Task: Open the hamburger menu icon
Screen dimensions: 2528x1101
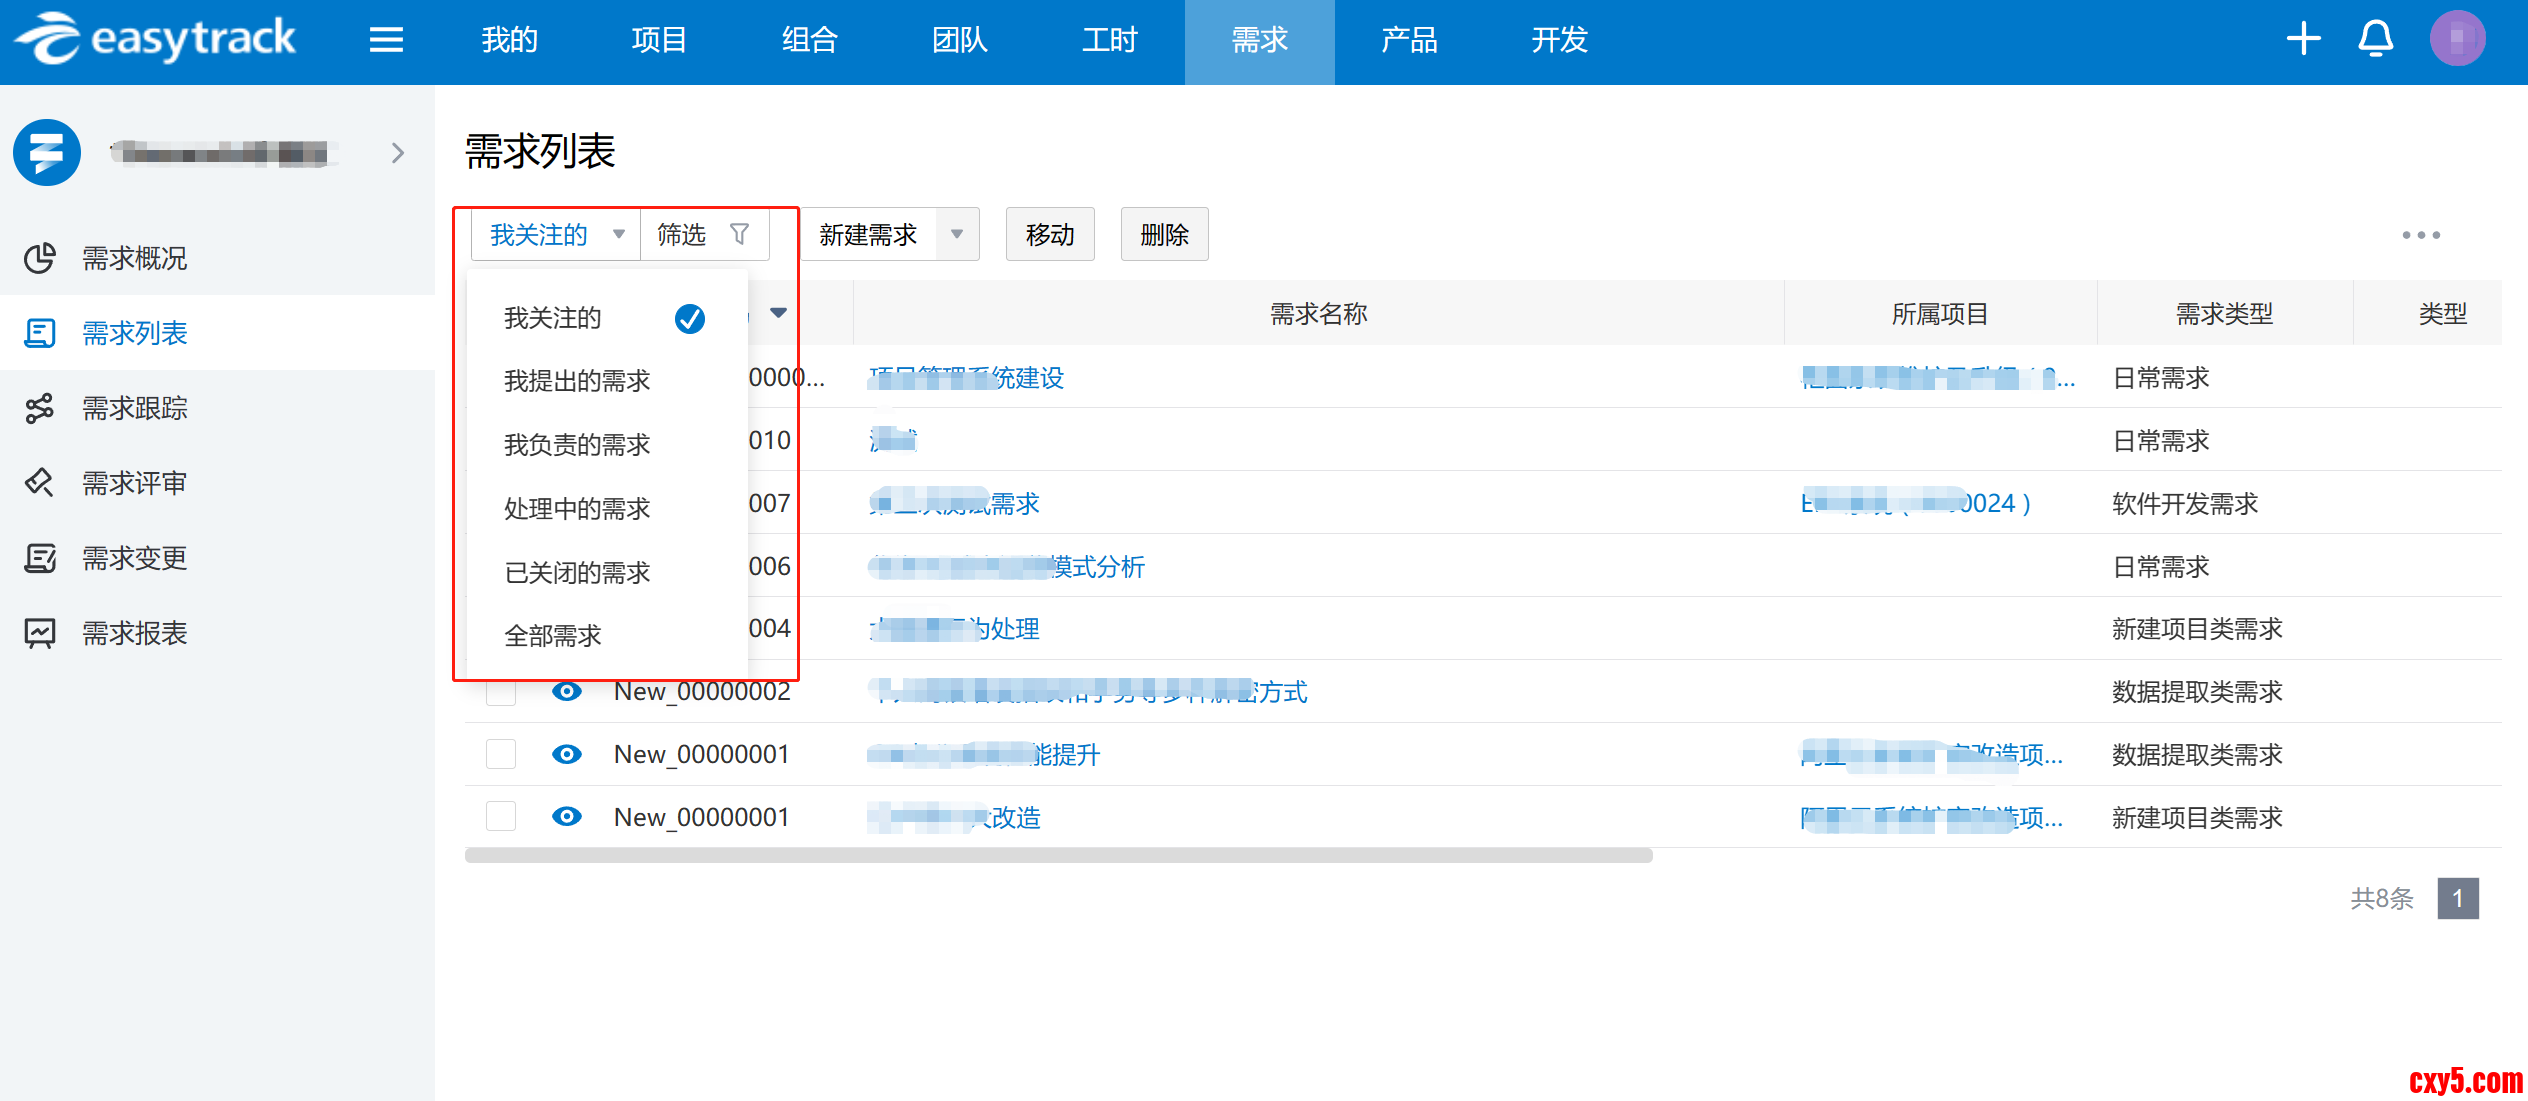Action: tap(386, 40)
